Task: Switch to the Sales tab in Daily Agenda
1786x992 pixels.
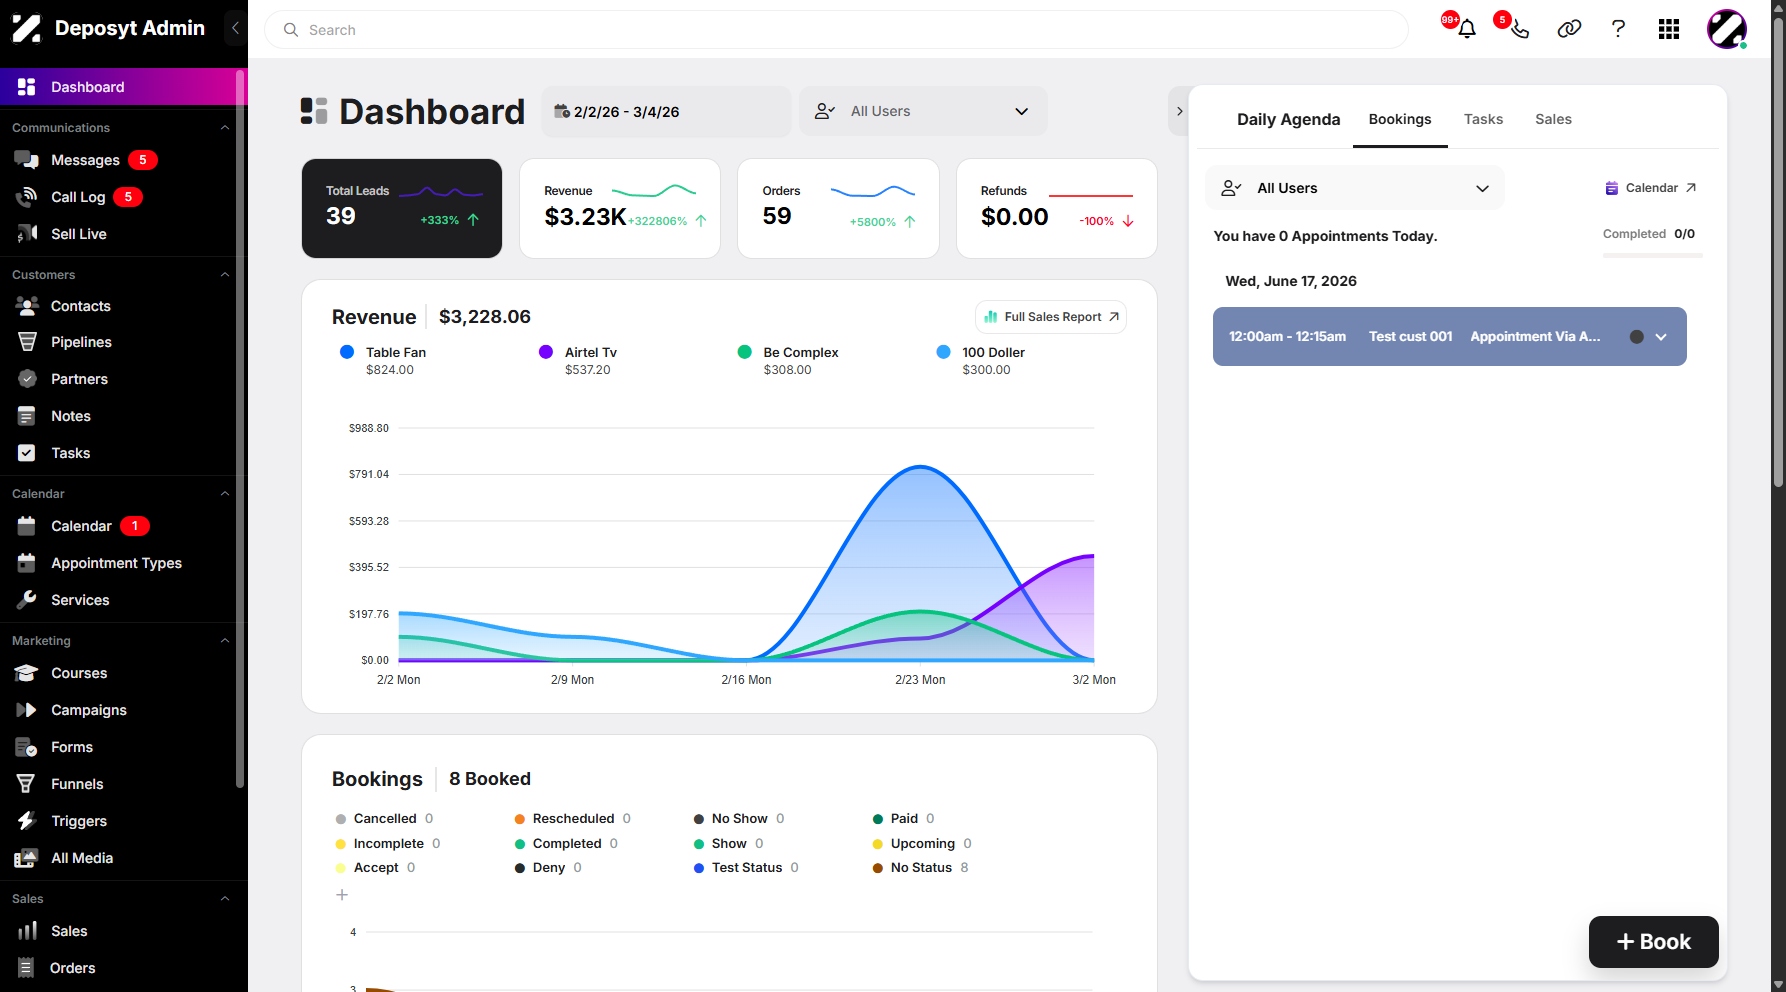Action: point(1553,119)
